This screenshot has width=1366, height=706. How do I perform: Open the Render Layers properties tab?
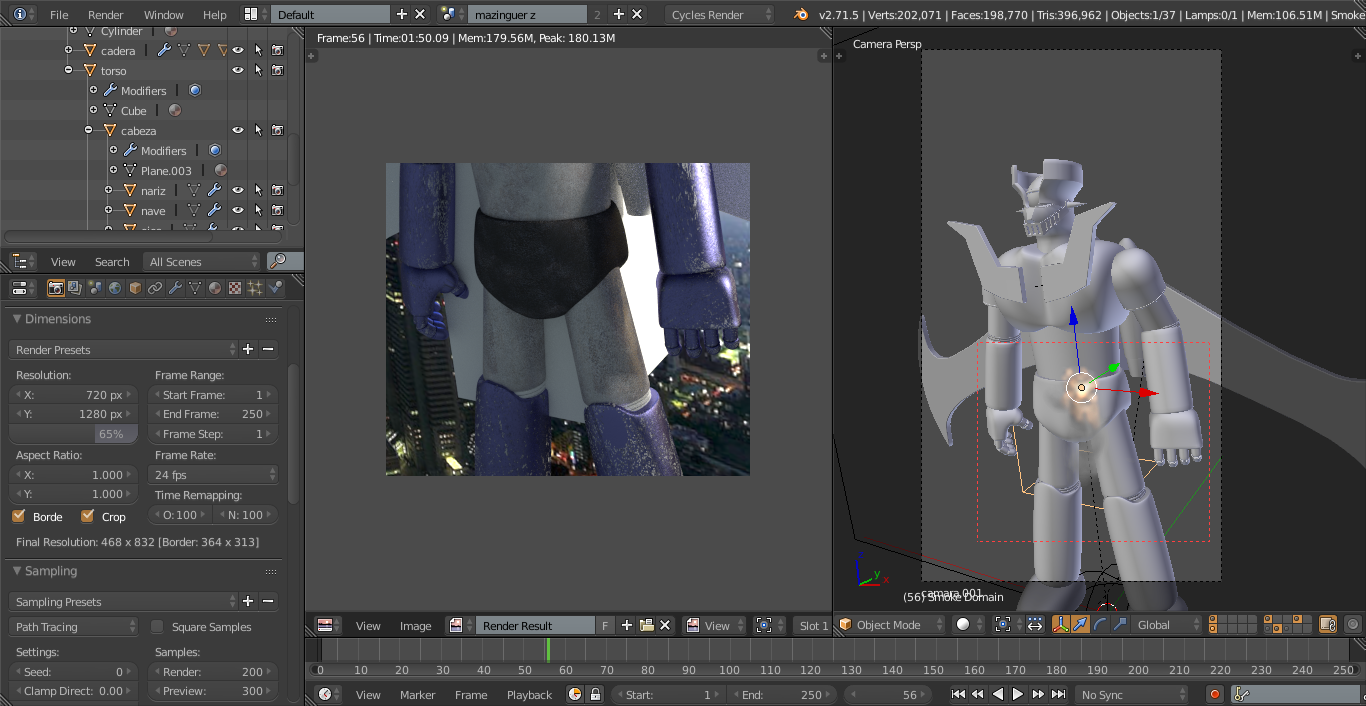pyautogui.click(x=75, y=288)
